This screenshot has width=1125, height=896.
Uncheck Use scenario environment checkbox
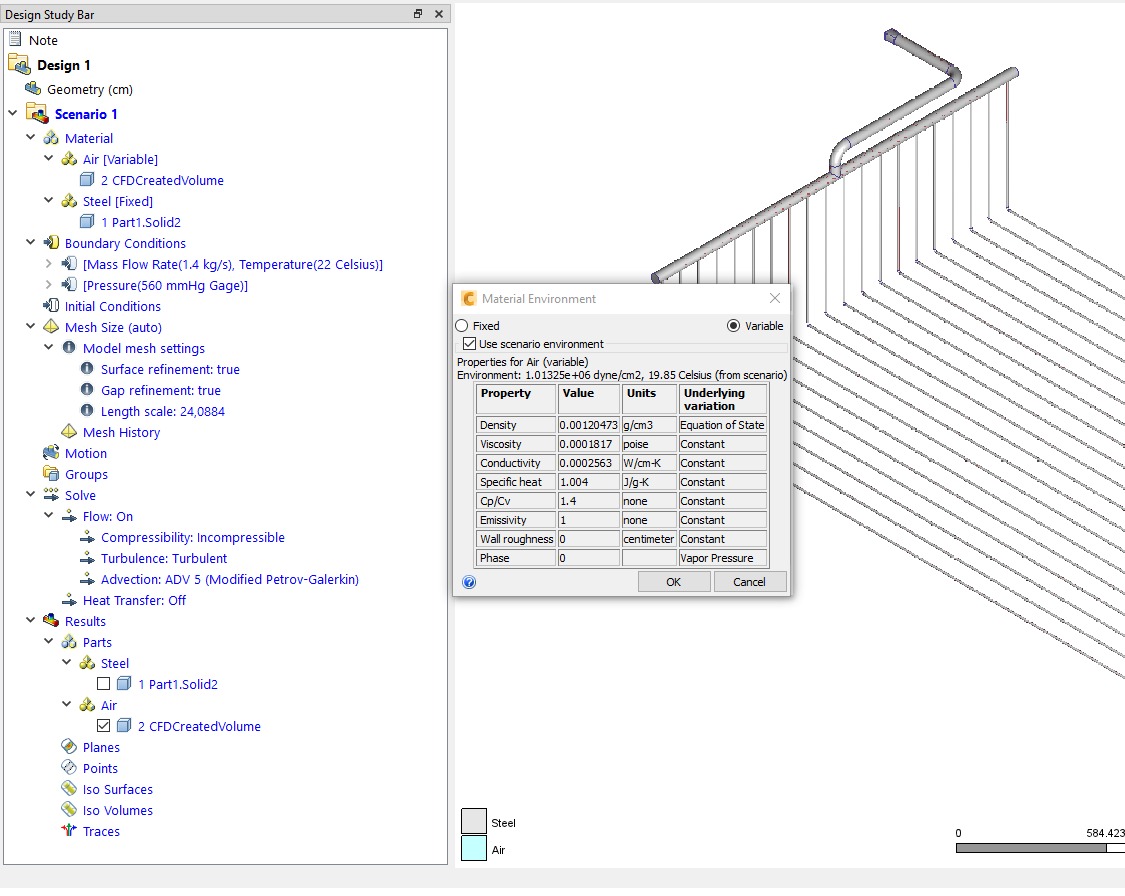tap(469, 344)
